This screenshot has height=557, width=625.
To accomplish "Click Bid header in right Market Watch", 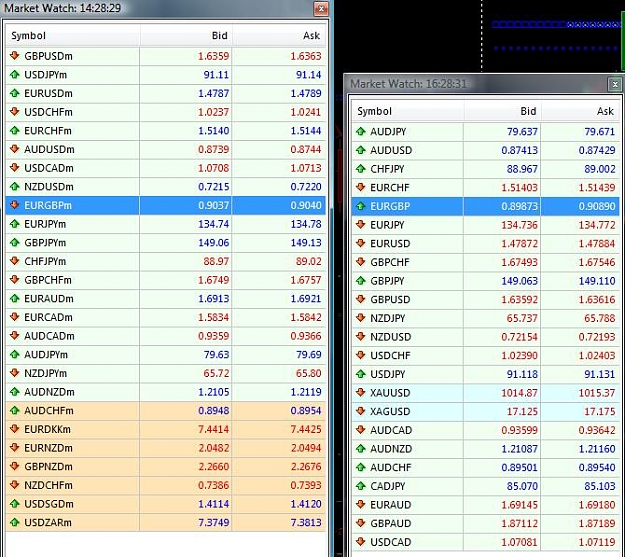I will (502, 111).
